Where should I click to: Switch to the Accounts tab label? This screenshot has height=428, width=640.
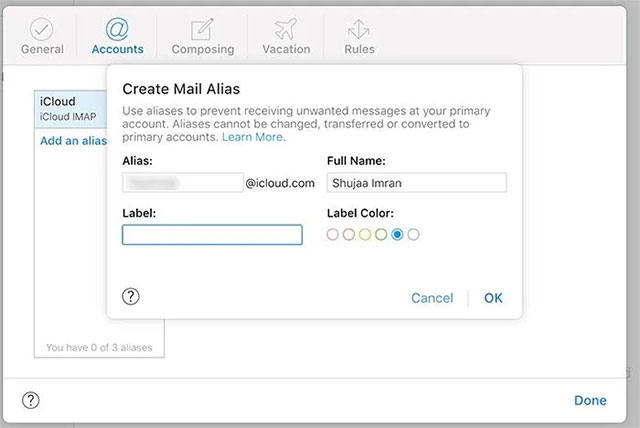tap(118, 49)
